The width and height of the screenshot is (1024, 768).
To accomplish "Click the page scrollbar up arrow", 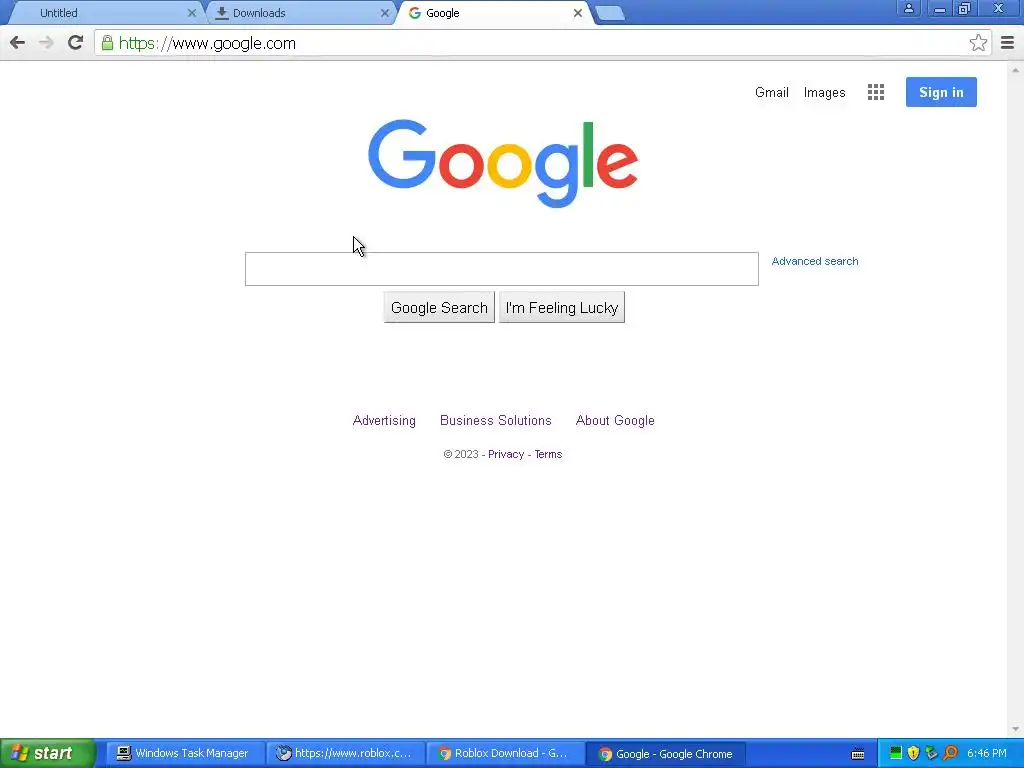I will tap(1016, 70).
